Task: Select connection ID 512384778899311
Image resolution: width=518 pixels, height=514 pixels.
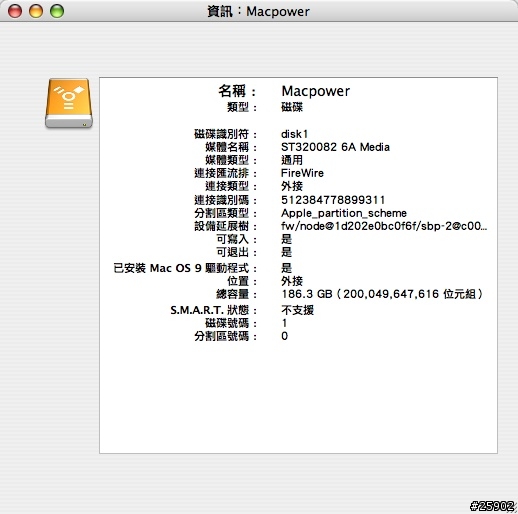Action: coord(333,200)
